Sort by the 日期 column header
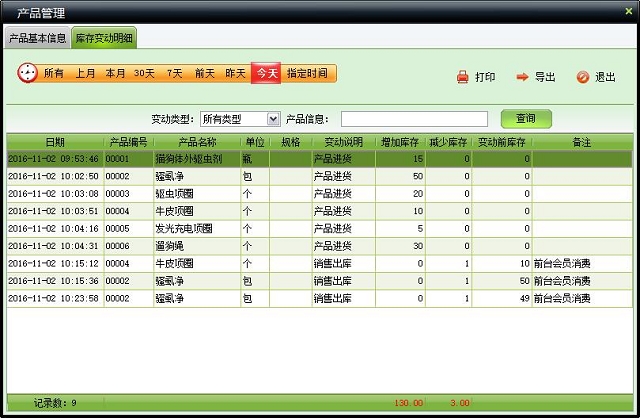 click(54, 143)
